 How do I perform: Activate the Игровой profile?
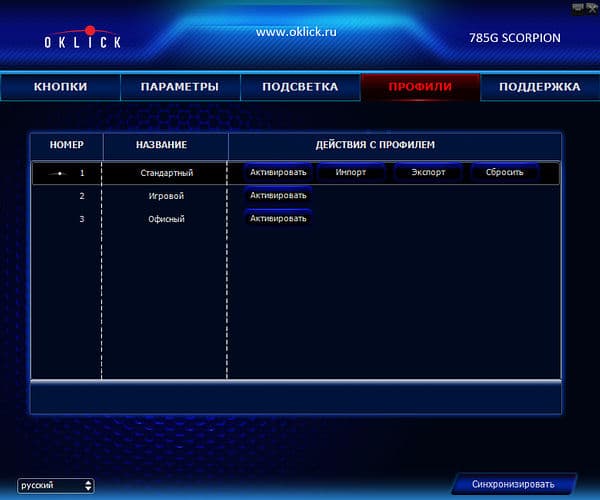pyautogui.click(x=278, y=195)
